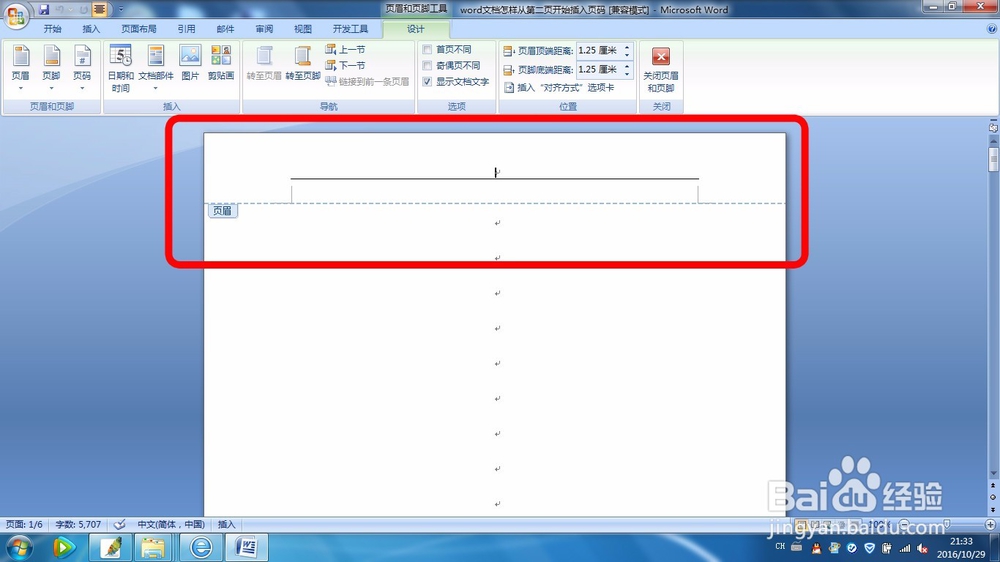Decrease footer bottom distance (页脚底端距离) spinner
This screenshot has width=1000, height=562.
[x=627, y=73]
